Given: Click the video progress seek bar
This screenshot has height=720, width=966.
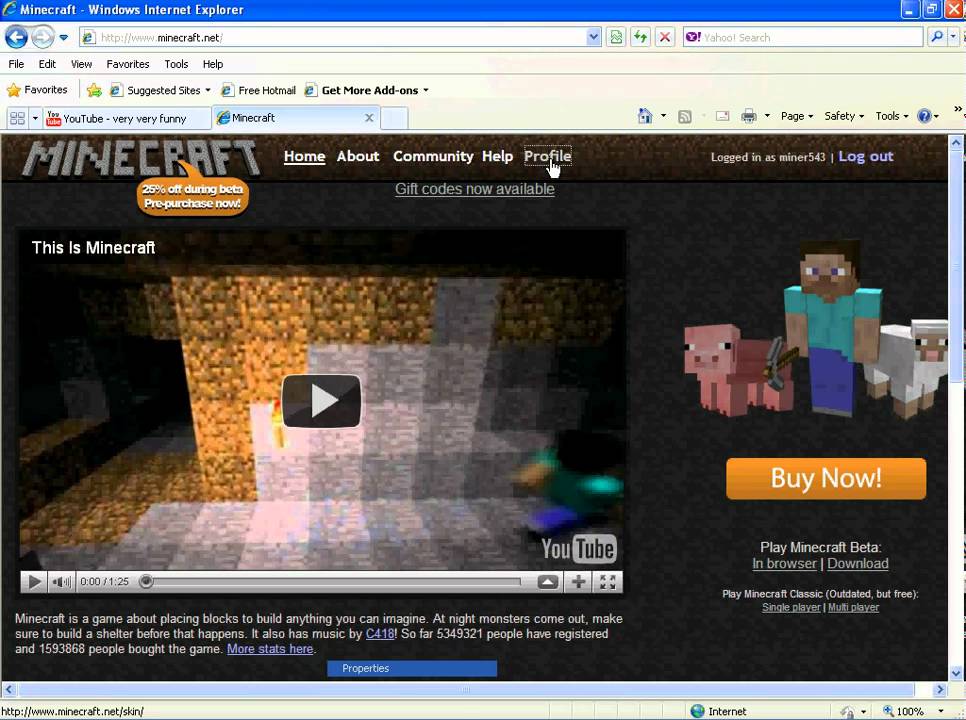Looking at the screenshot, I should 333,581.
